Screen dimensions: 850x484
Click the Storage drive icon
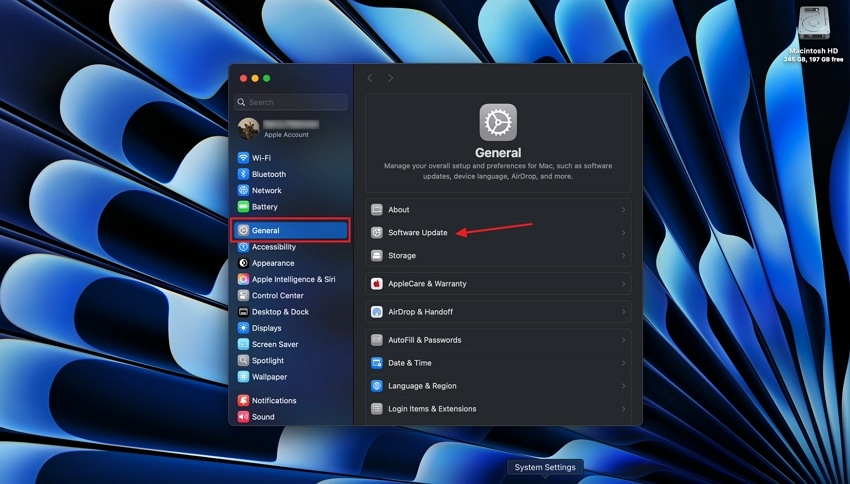click(x=377, y=255)
